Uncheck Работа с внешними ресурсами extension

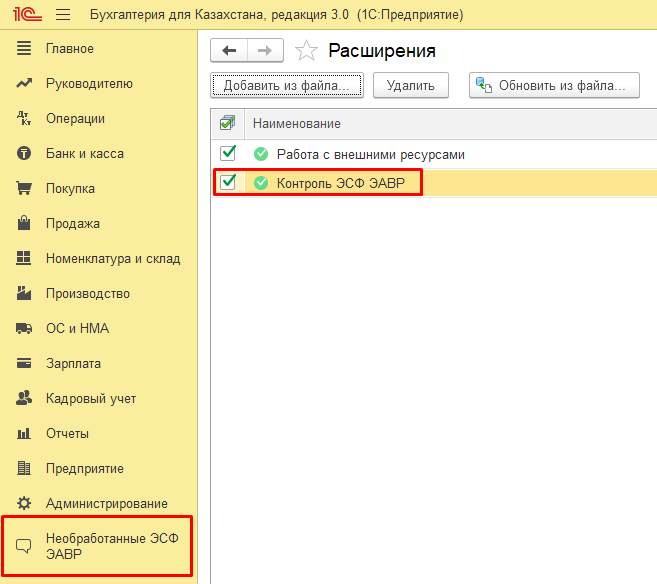(228, 153)
